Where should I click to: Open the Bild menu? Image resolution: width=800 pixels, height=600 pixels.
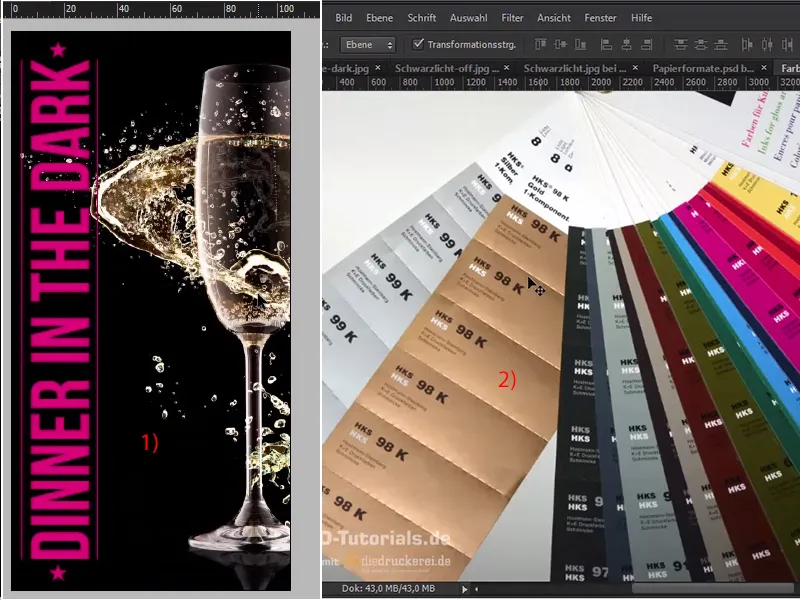click(343, 18)
